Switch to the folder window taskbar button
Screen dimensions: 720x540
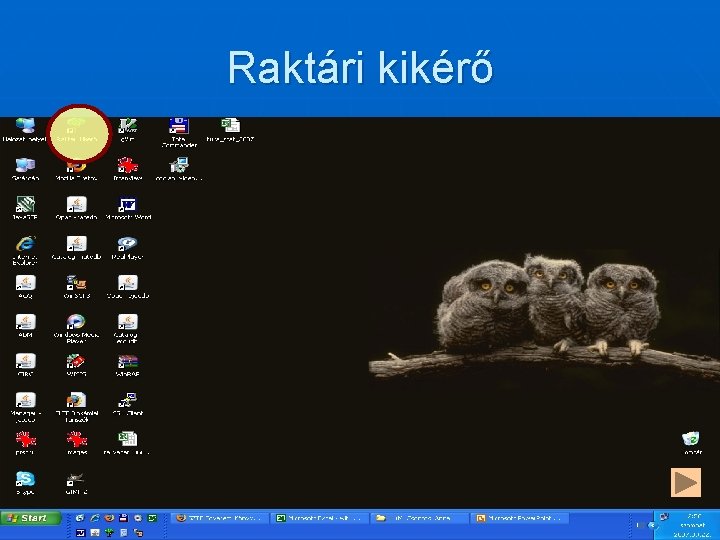[419, 518]
